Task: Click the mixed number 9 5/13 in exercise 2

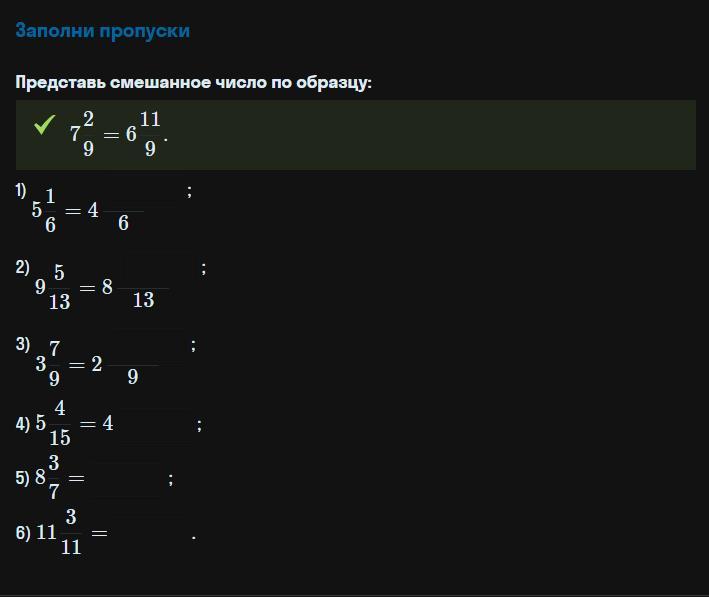Action: click(53, 287)
